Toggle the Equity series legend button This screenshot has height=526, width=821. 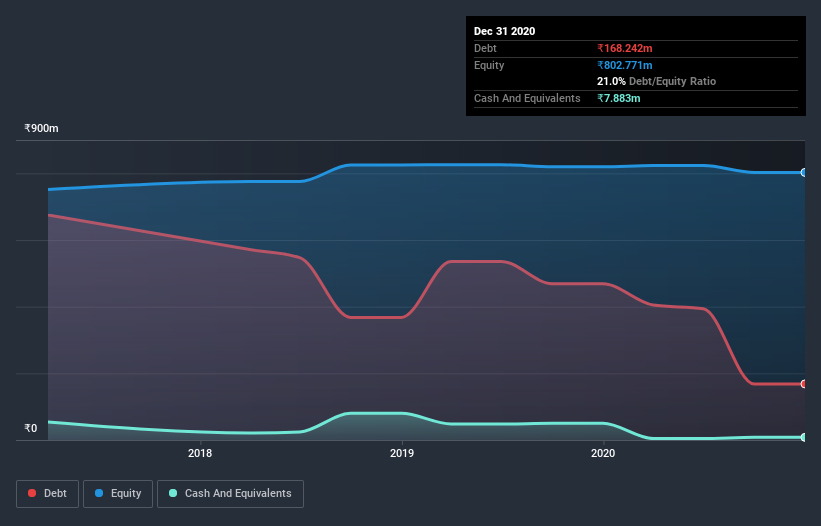pos(118,494)
